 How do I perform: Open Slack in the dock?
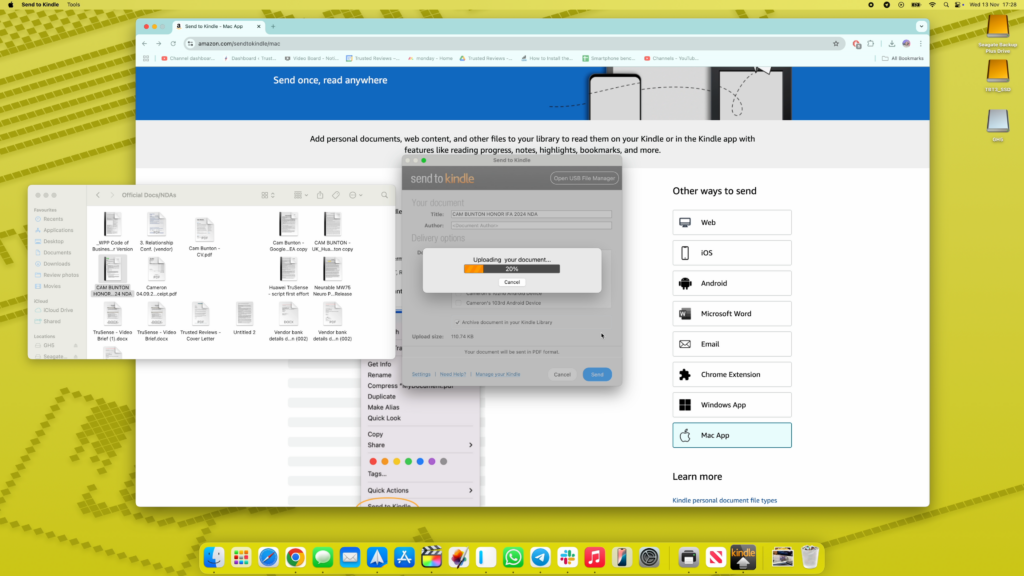568,557
